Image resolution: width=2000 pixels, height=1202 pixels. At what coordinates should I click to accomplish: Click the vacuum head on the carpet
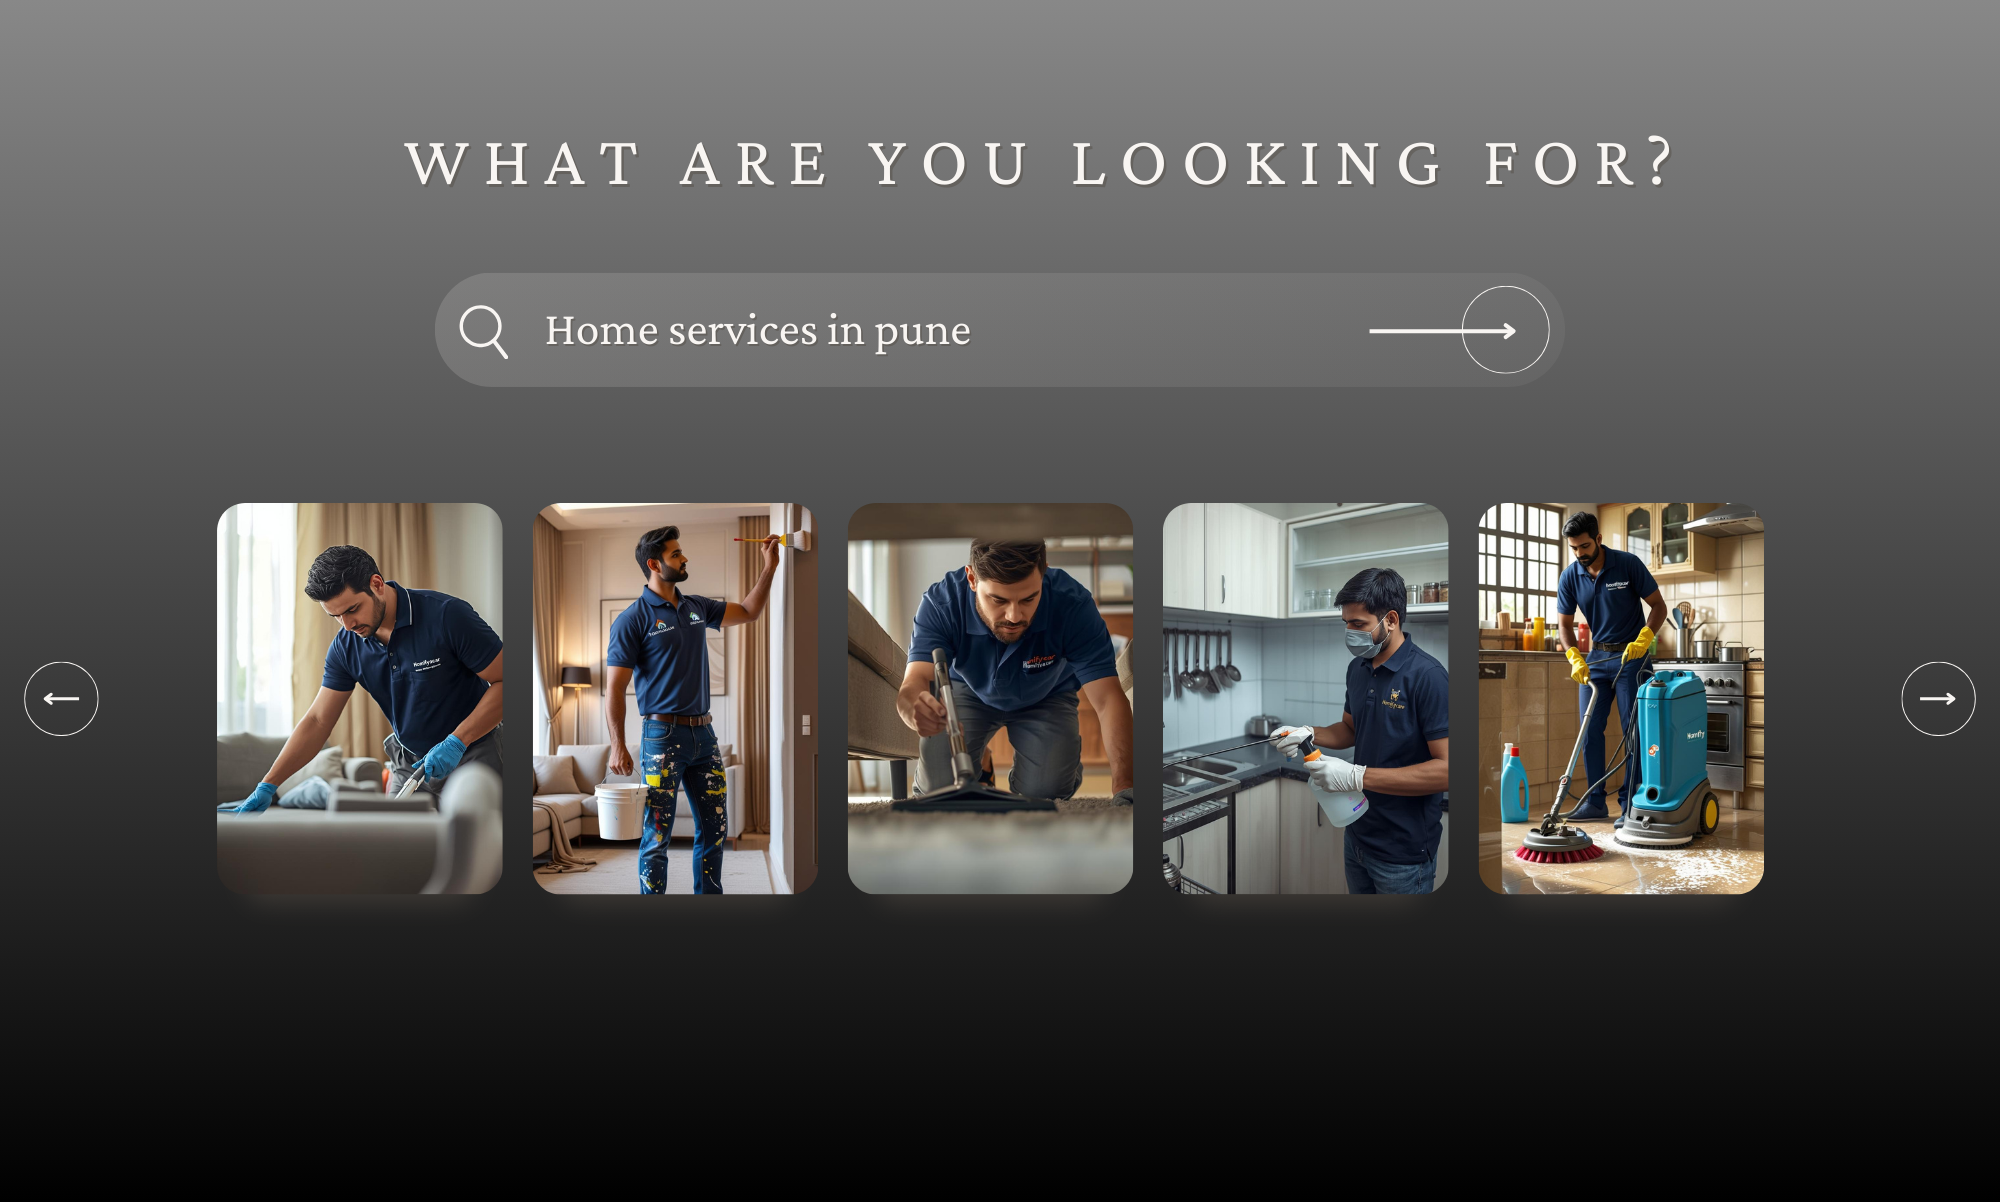968,797
